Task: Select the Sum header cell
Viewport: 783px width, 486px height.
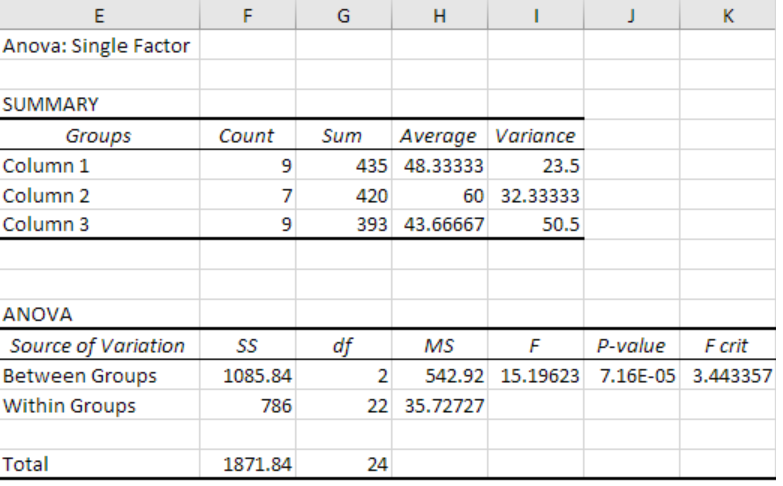Action: click(344, 135)
